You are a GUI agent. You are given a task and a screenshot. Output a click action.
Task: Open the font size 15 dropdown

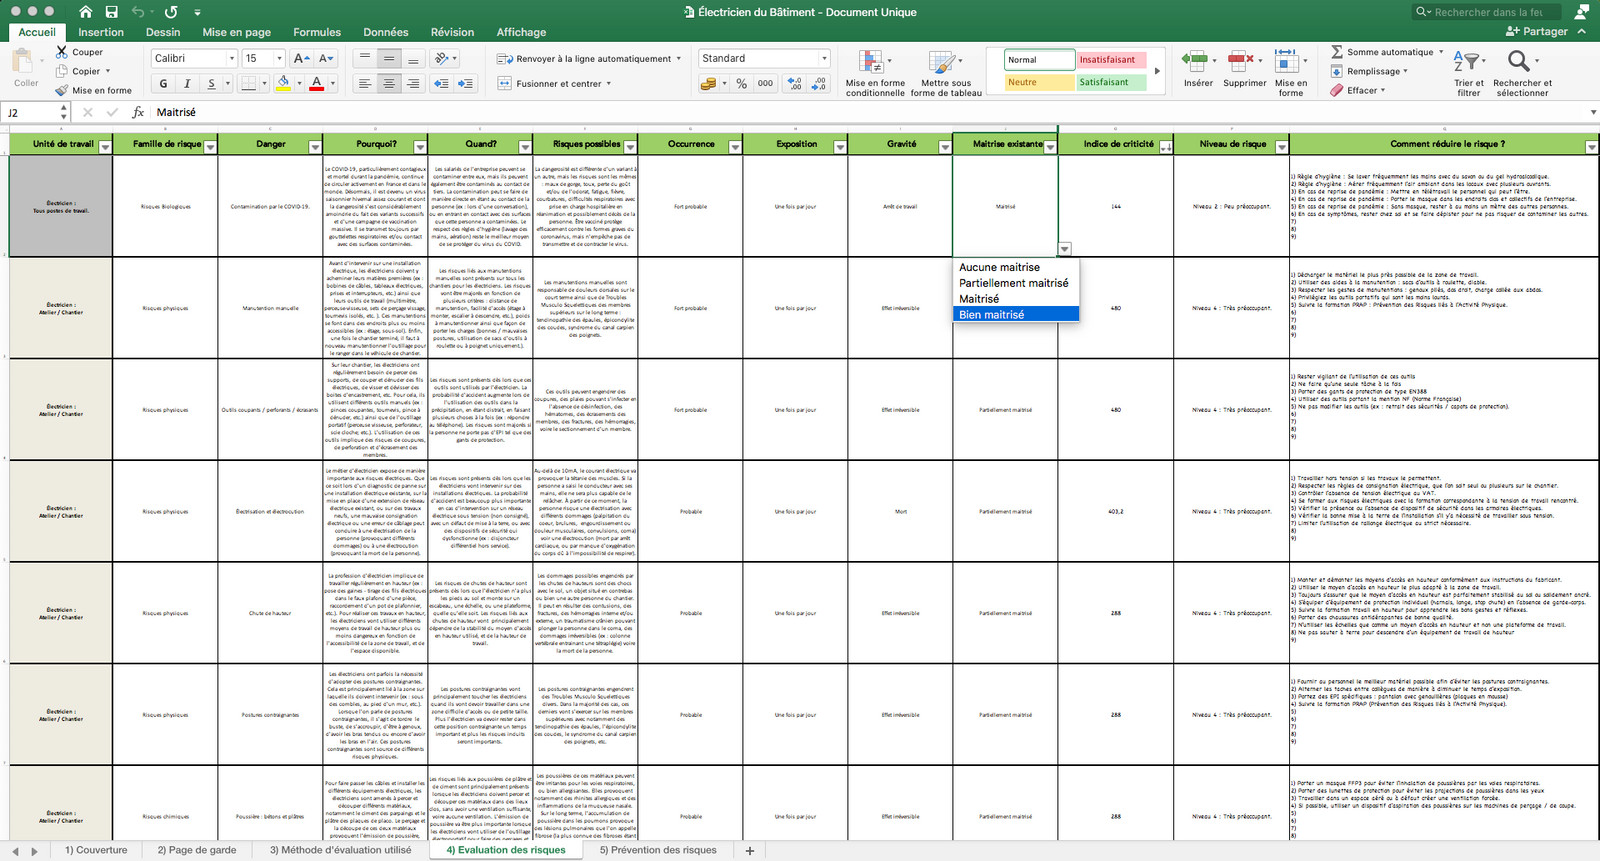click(279, 58)
